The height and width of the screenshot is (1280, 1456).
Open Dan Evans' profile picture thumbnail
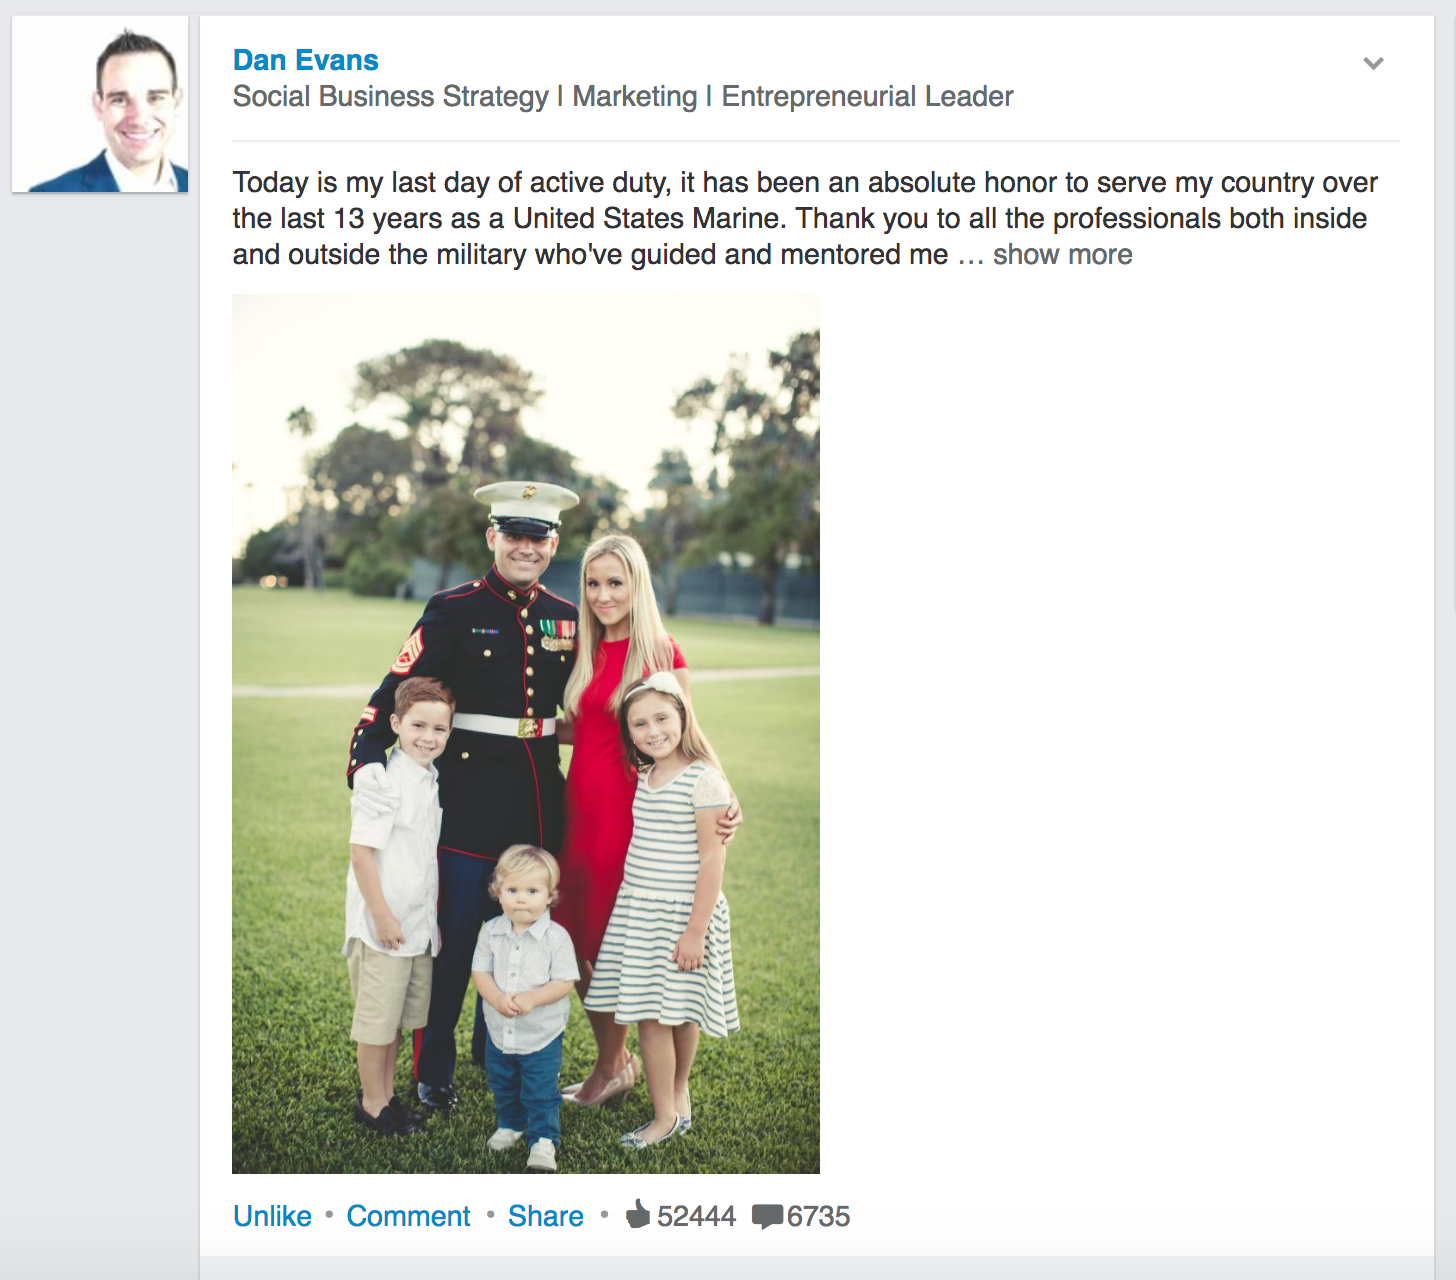pos(100,104)
